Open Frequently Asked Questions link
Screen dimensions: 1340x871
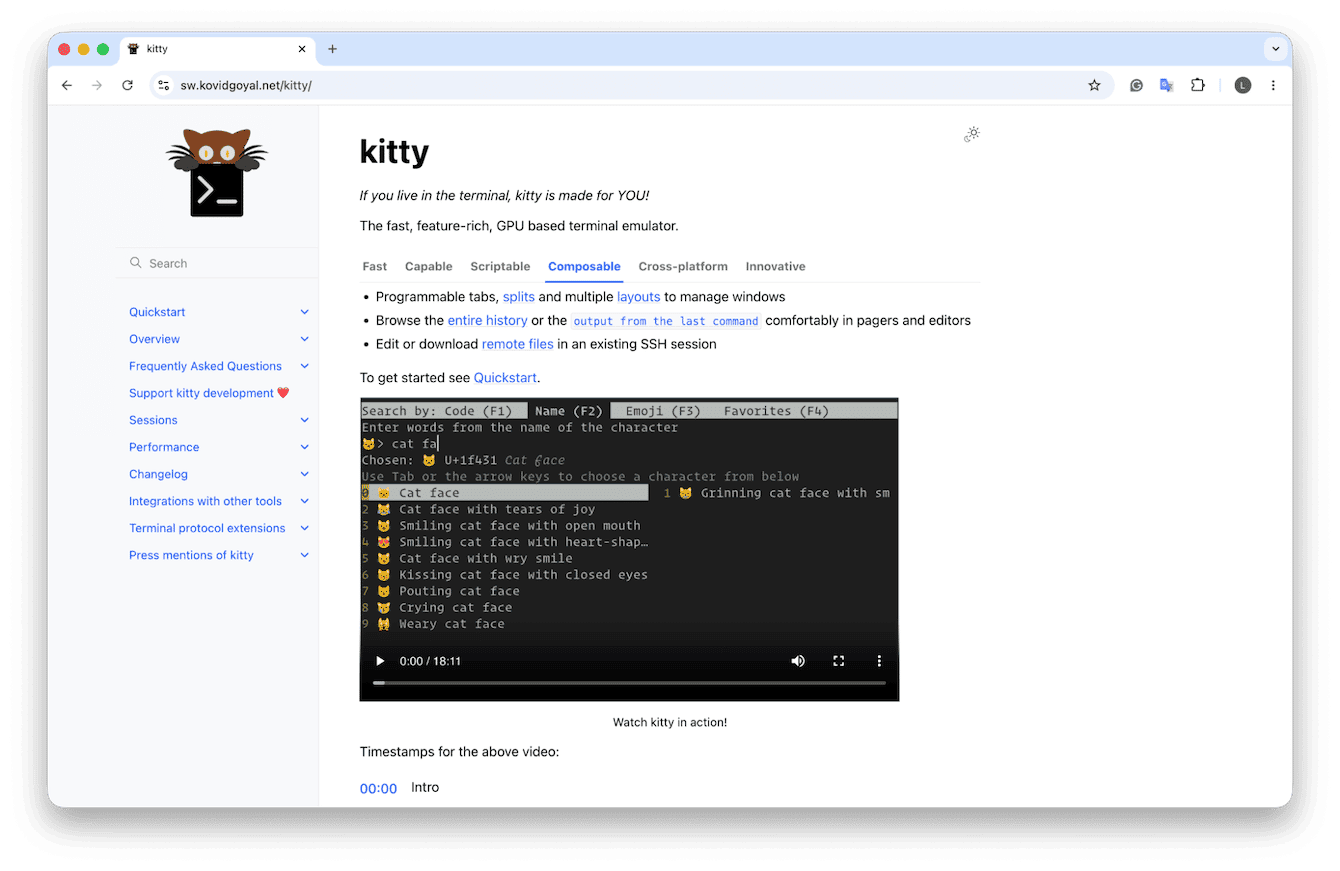205,366
